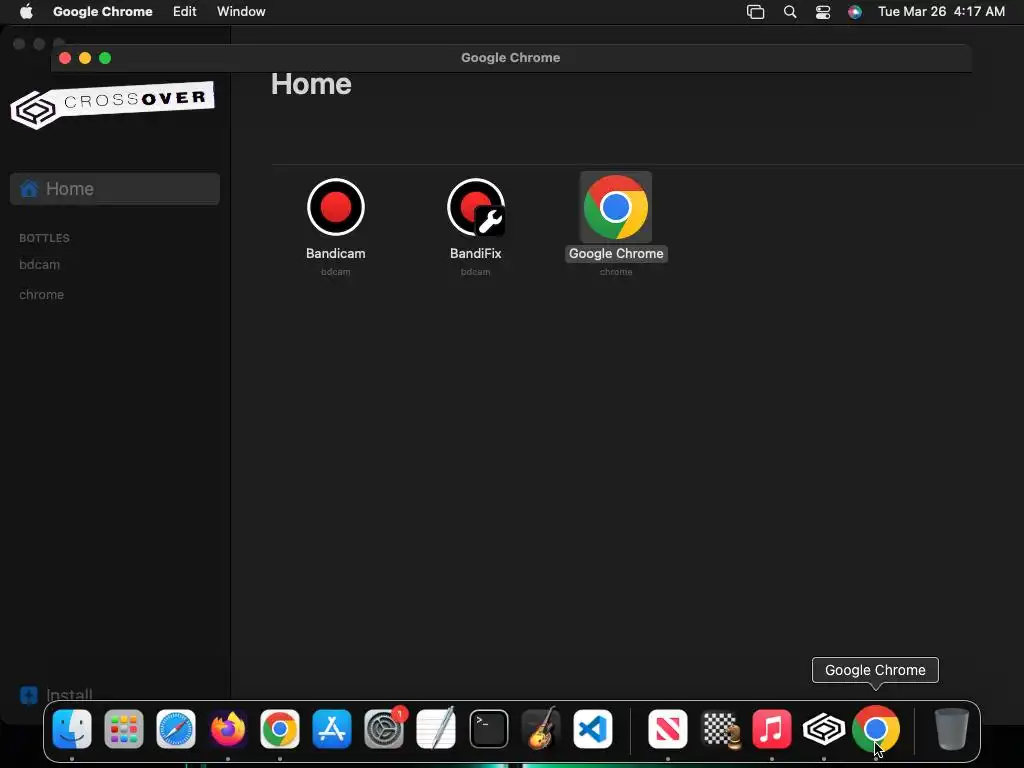Open News from the Dock
Image resolution: width=1024 pixels, height=768 pixels.
(667, 728)
